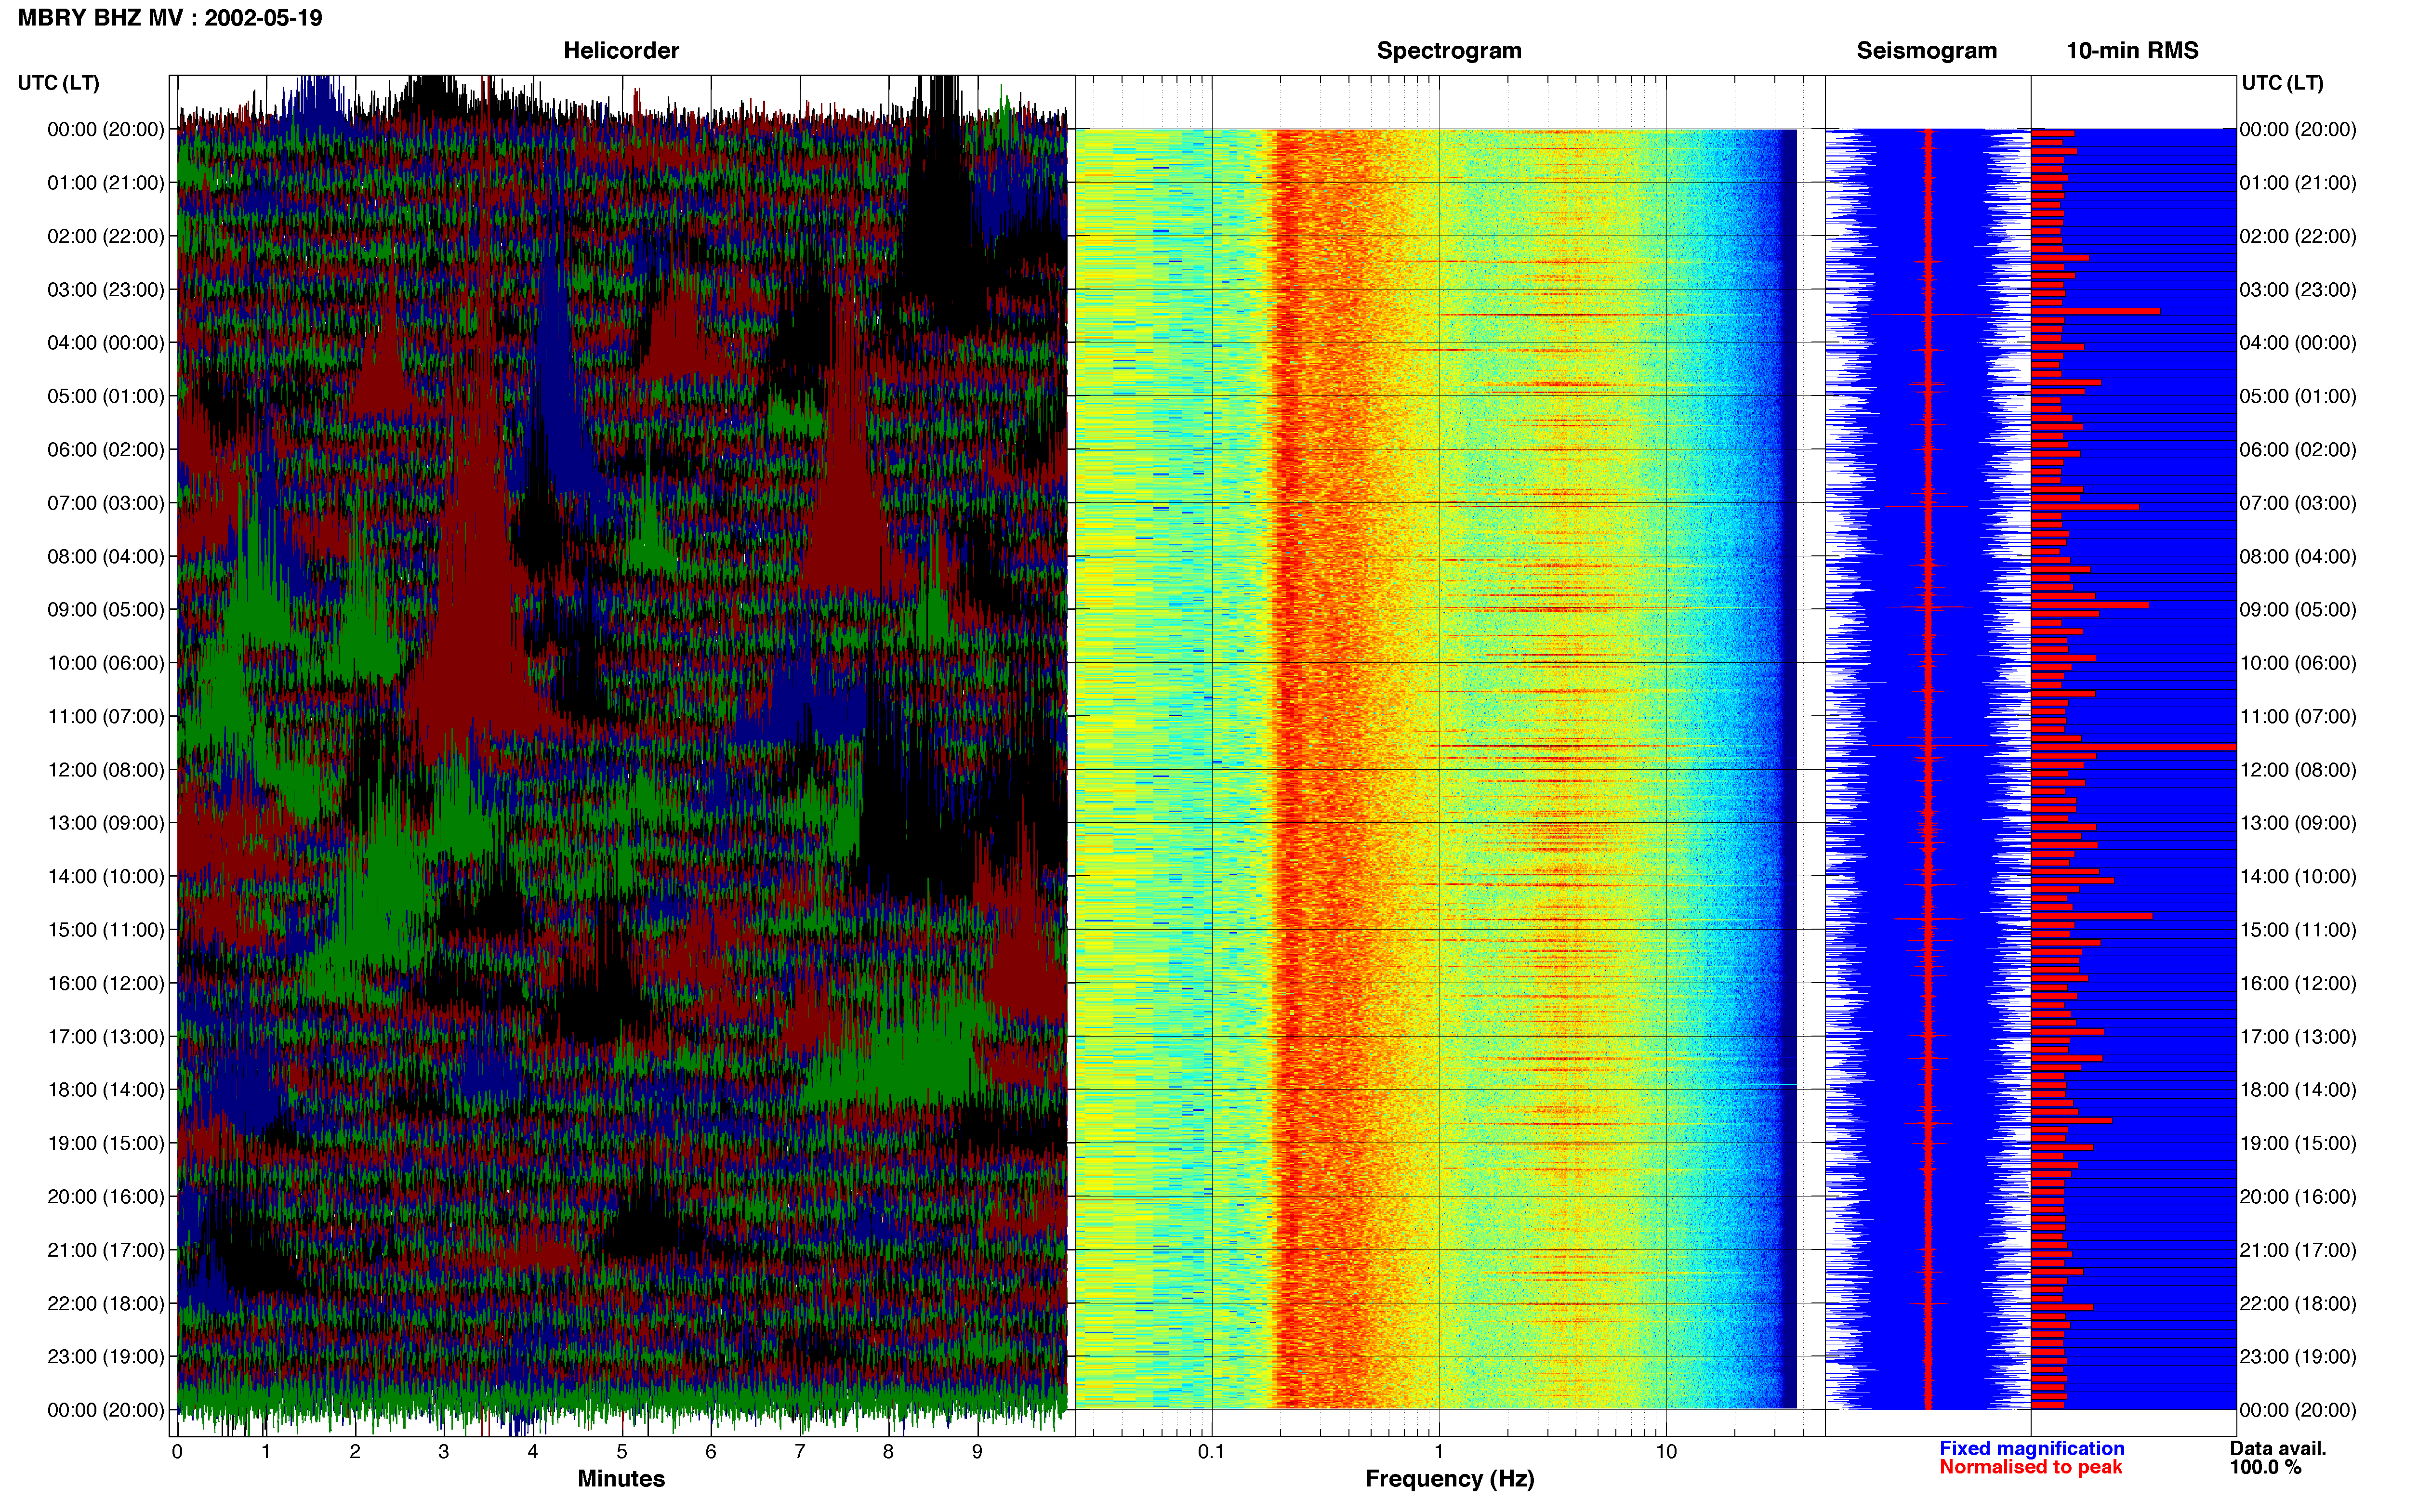
Task: Click the red RMS bar just before 15:00
Action: click(2092, 916)
